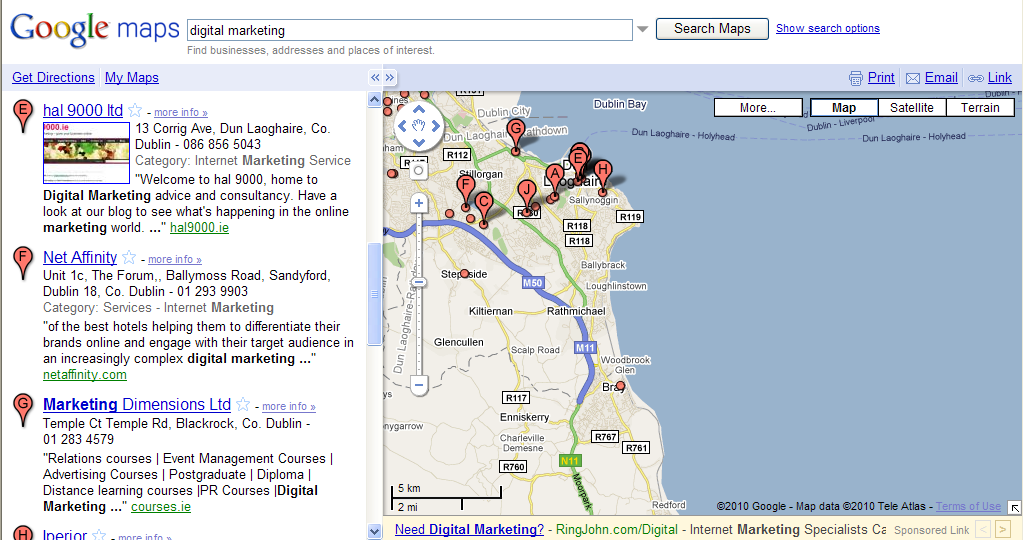Viewport: 1024px width, 540px height.
Task: Star the Marketing Dimensions Ltd result
Action: (243, 404)
